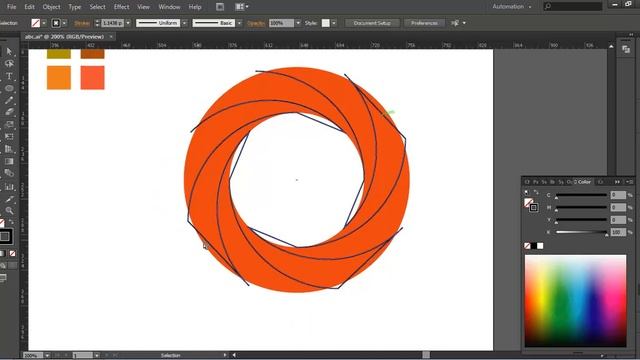Click the search field in title bar
This screenshot has width=640, height=360.
[573, 7]
